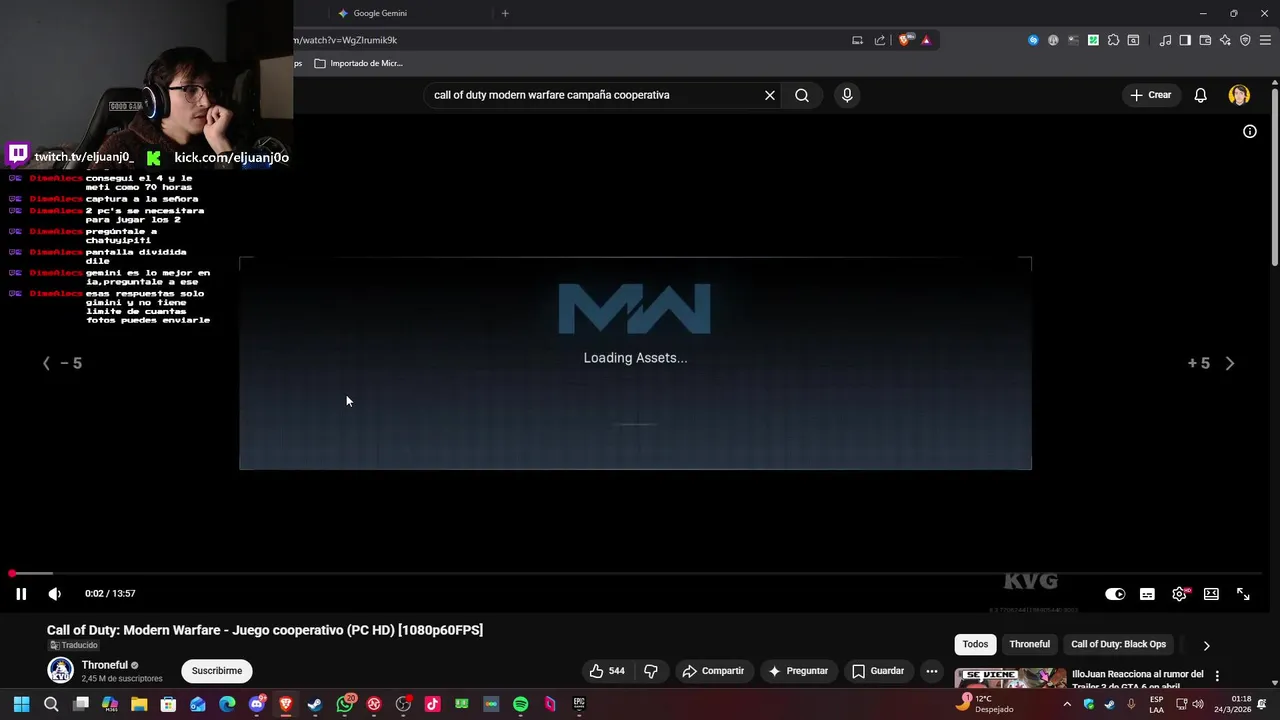Open the Importado de Micr... bookmarks folder
Image resolution: width=1280 pixels, height=720 pixels.
[x=358, y=63]
